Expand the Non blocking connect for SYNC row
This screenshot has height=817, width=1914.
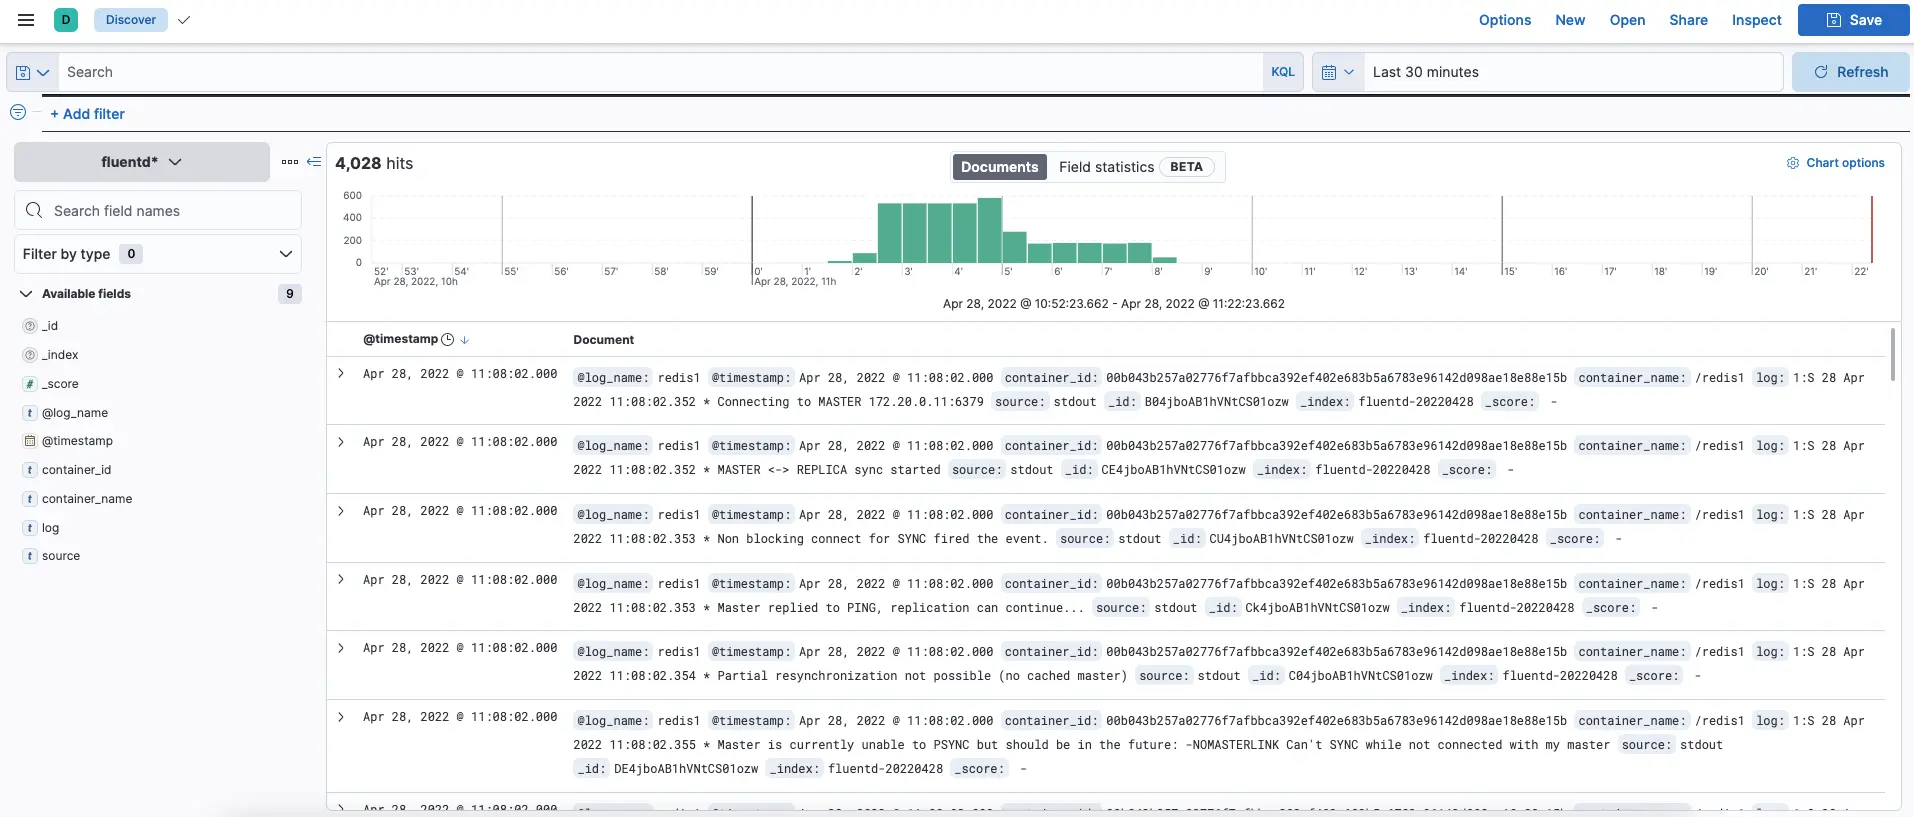341,510
